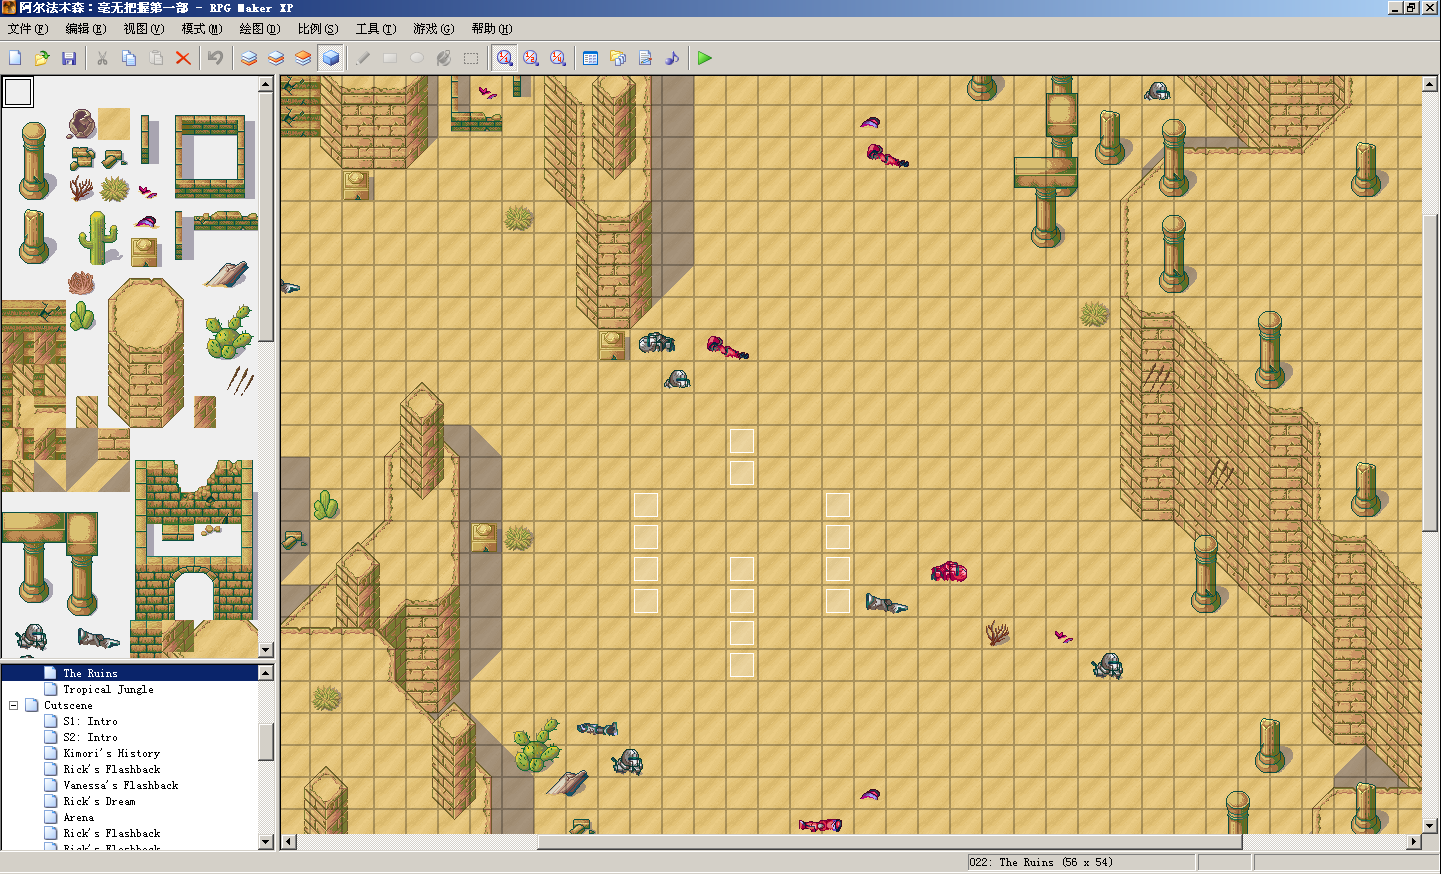Open the 编辑(E) menu
The height and width of the screenshot is (874, 1441).
(x=86, y=29)
